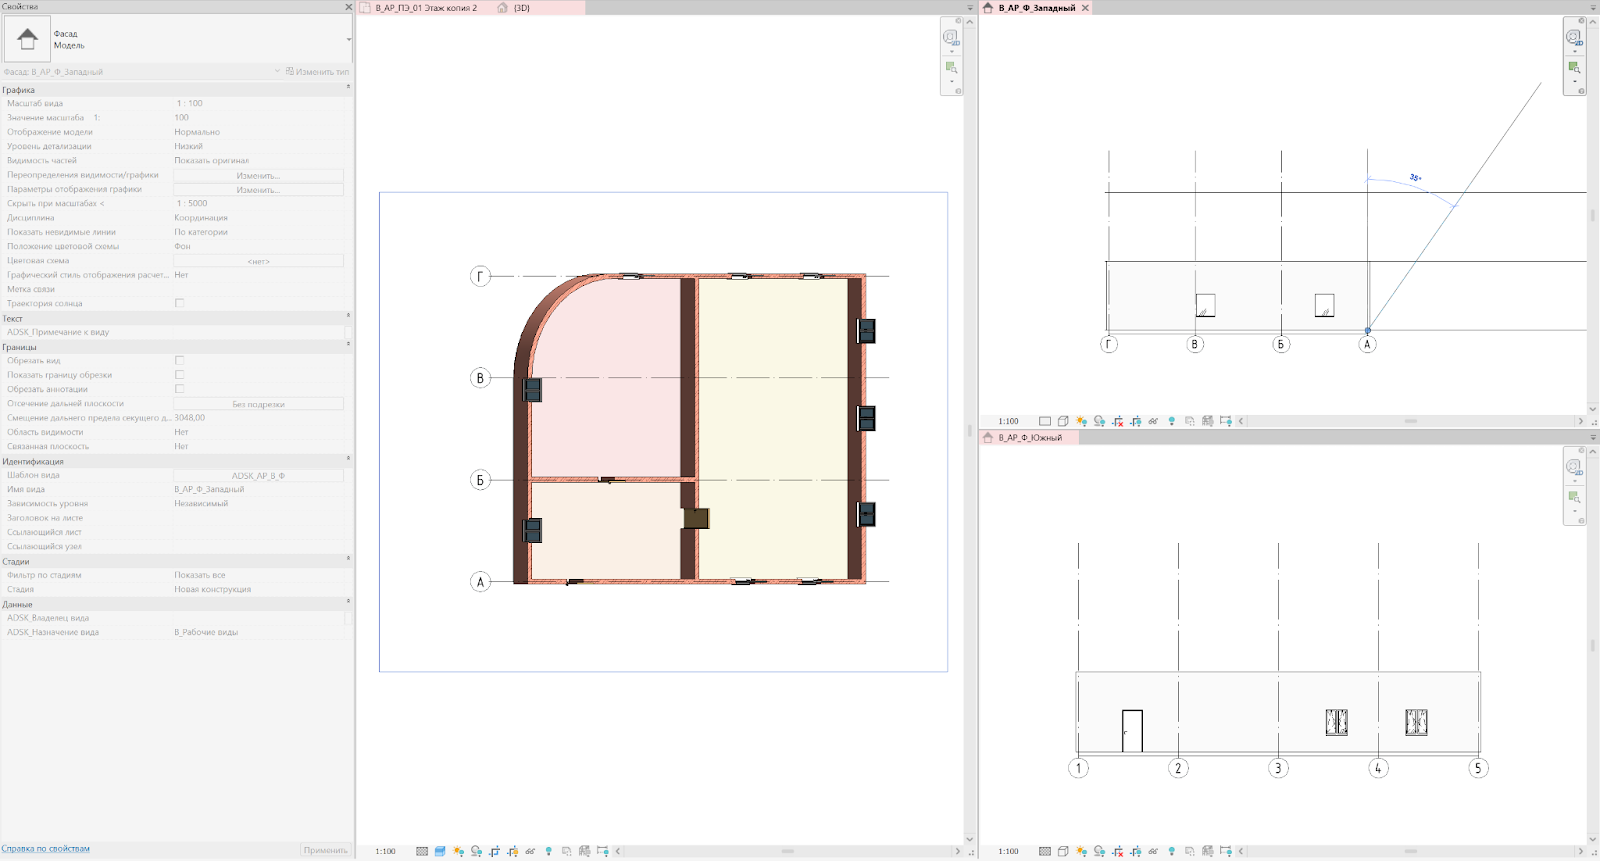Click Западный view horizontal scrollbar thumb
The height and width of the screenshot is (861, 1600).
pyautogui.click(x=1411, y=421)
